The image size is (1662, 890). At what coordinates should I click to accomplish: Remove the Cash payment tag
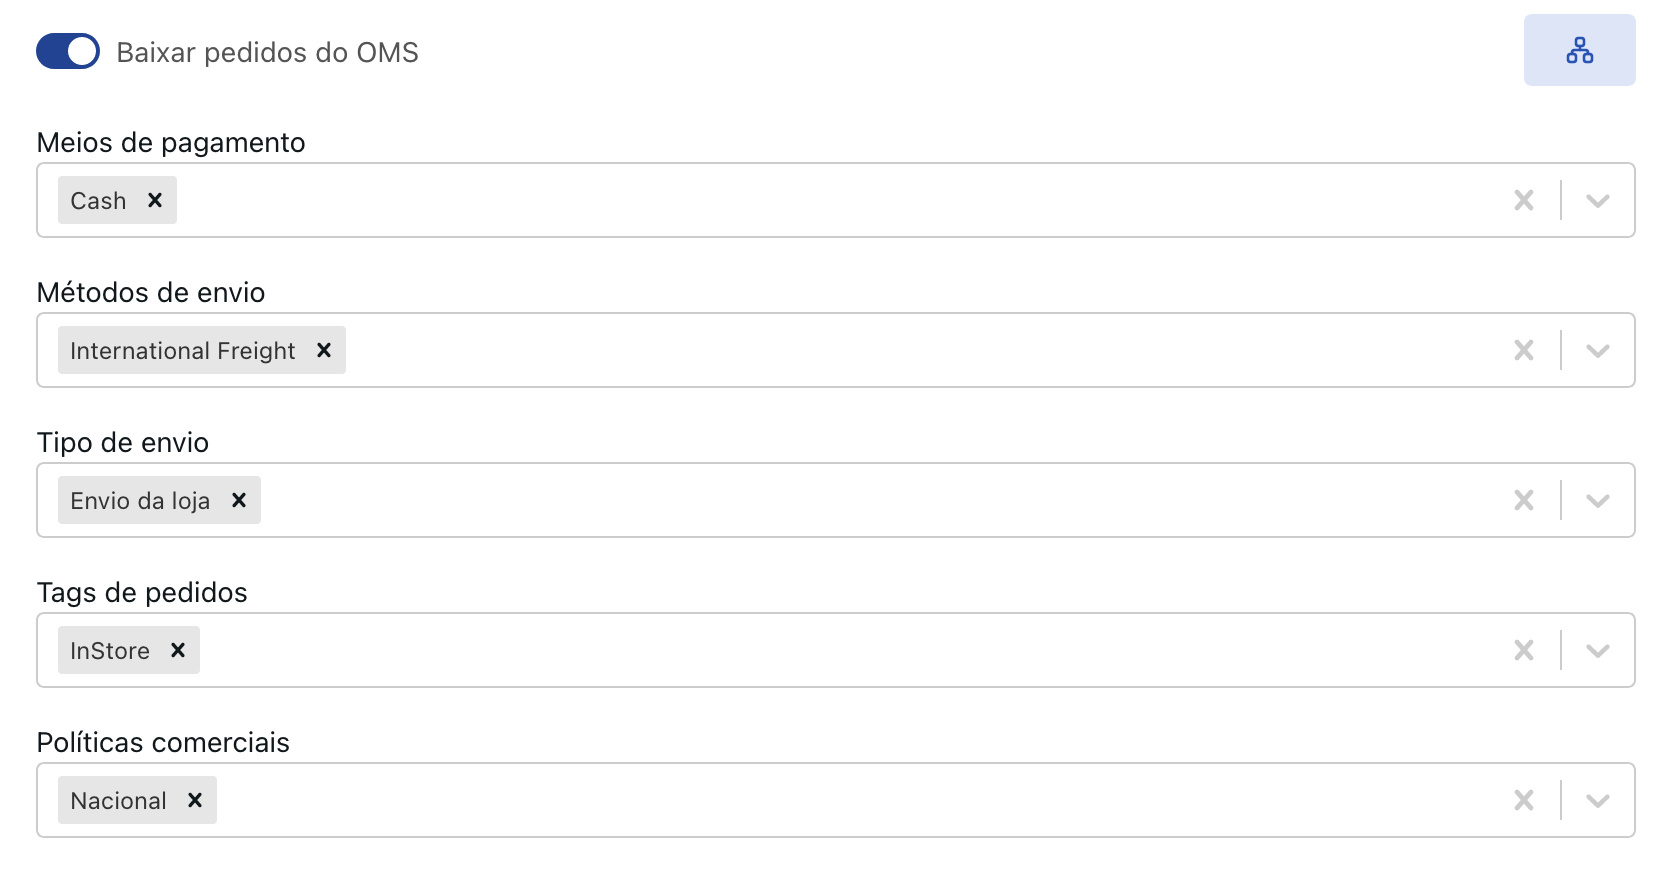(155, 200)
